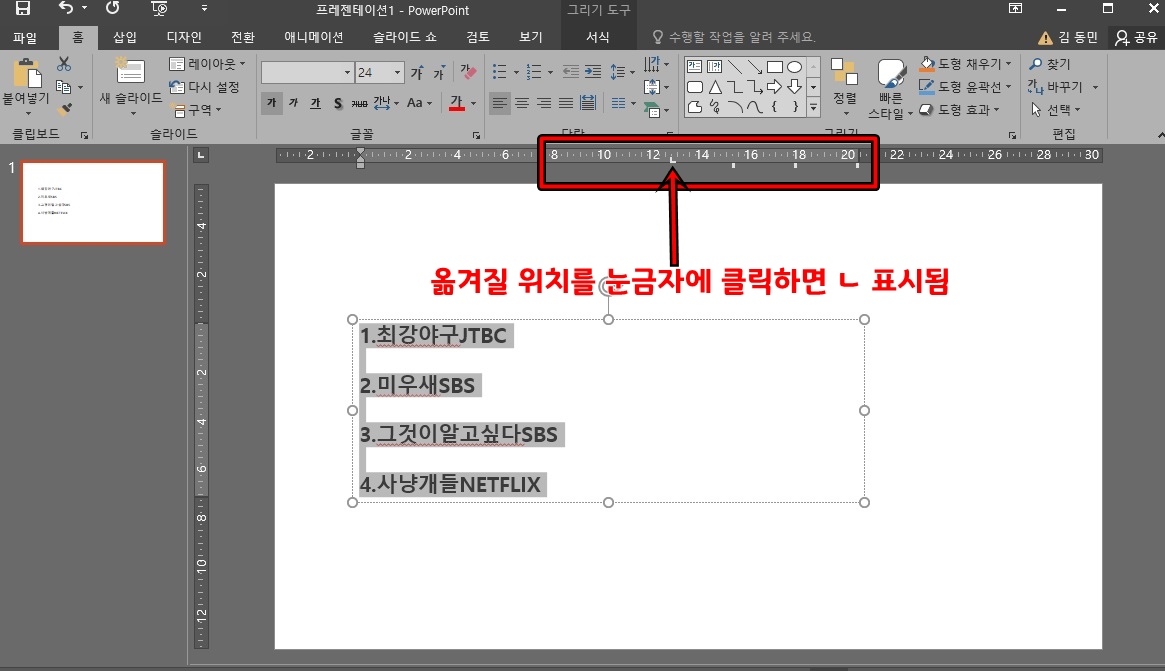1165x671 pixels.
Task: Decrease list indent level icon
Action: pos(571,72)
